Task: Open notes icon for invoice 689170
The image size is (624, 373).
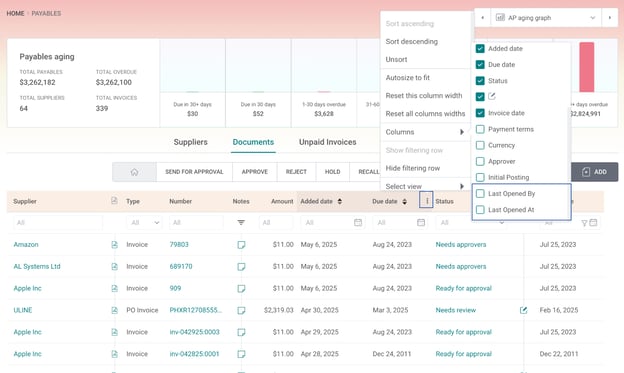Action: pyautogui.click(x=241, y=267)
